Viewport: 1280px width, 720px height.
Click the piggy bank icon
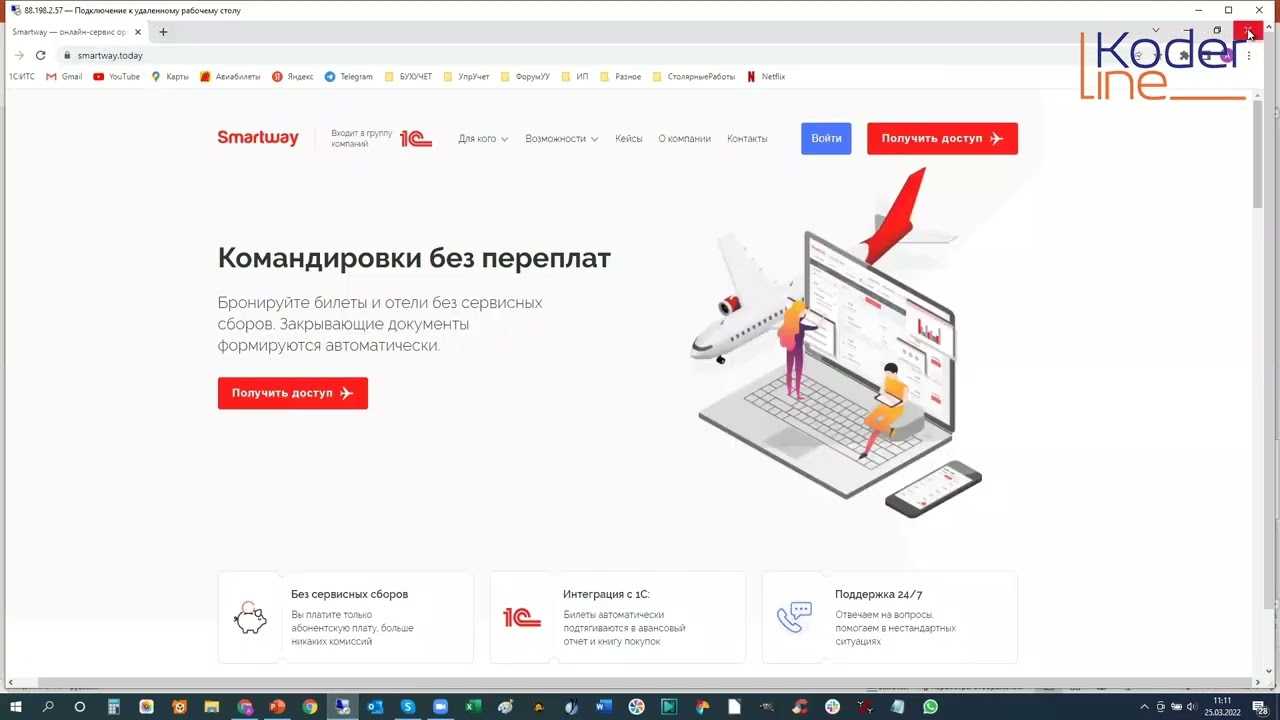(250, 618)
